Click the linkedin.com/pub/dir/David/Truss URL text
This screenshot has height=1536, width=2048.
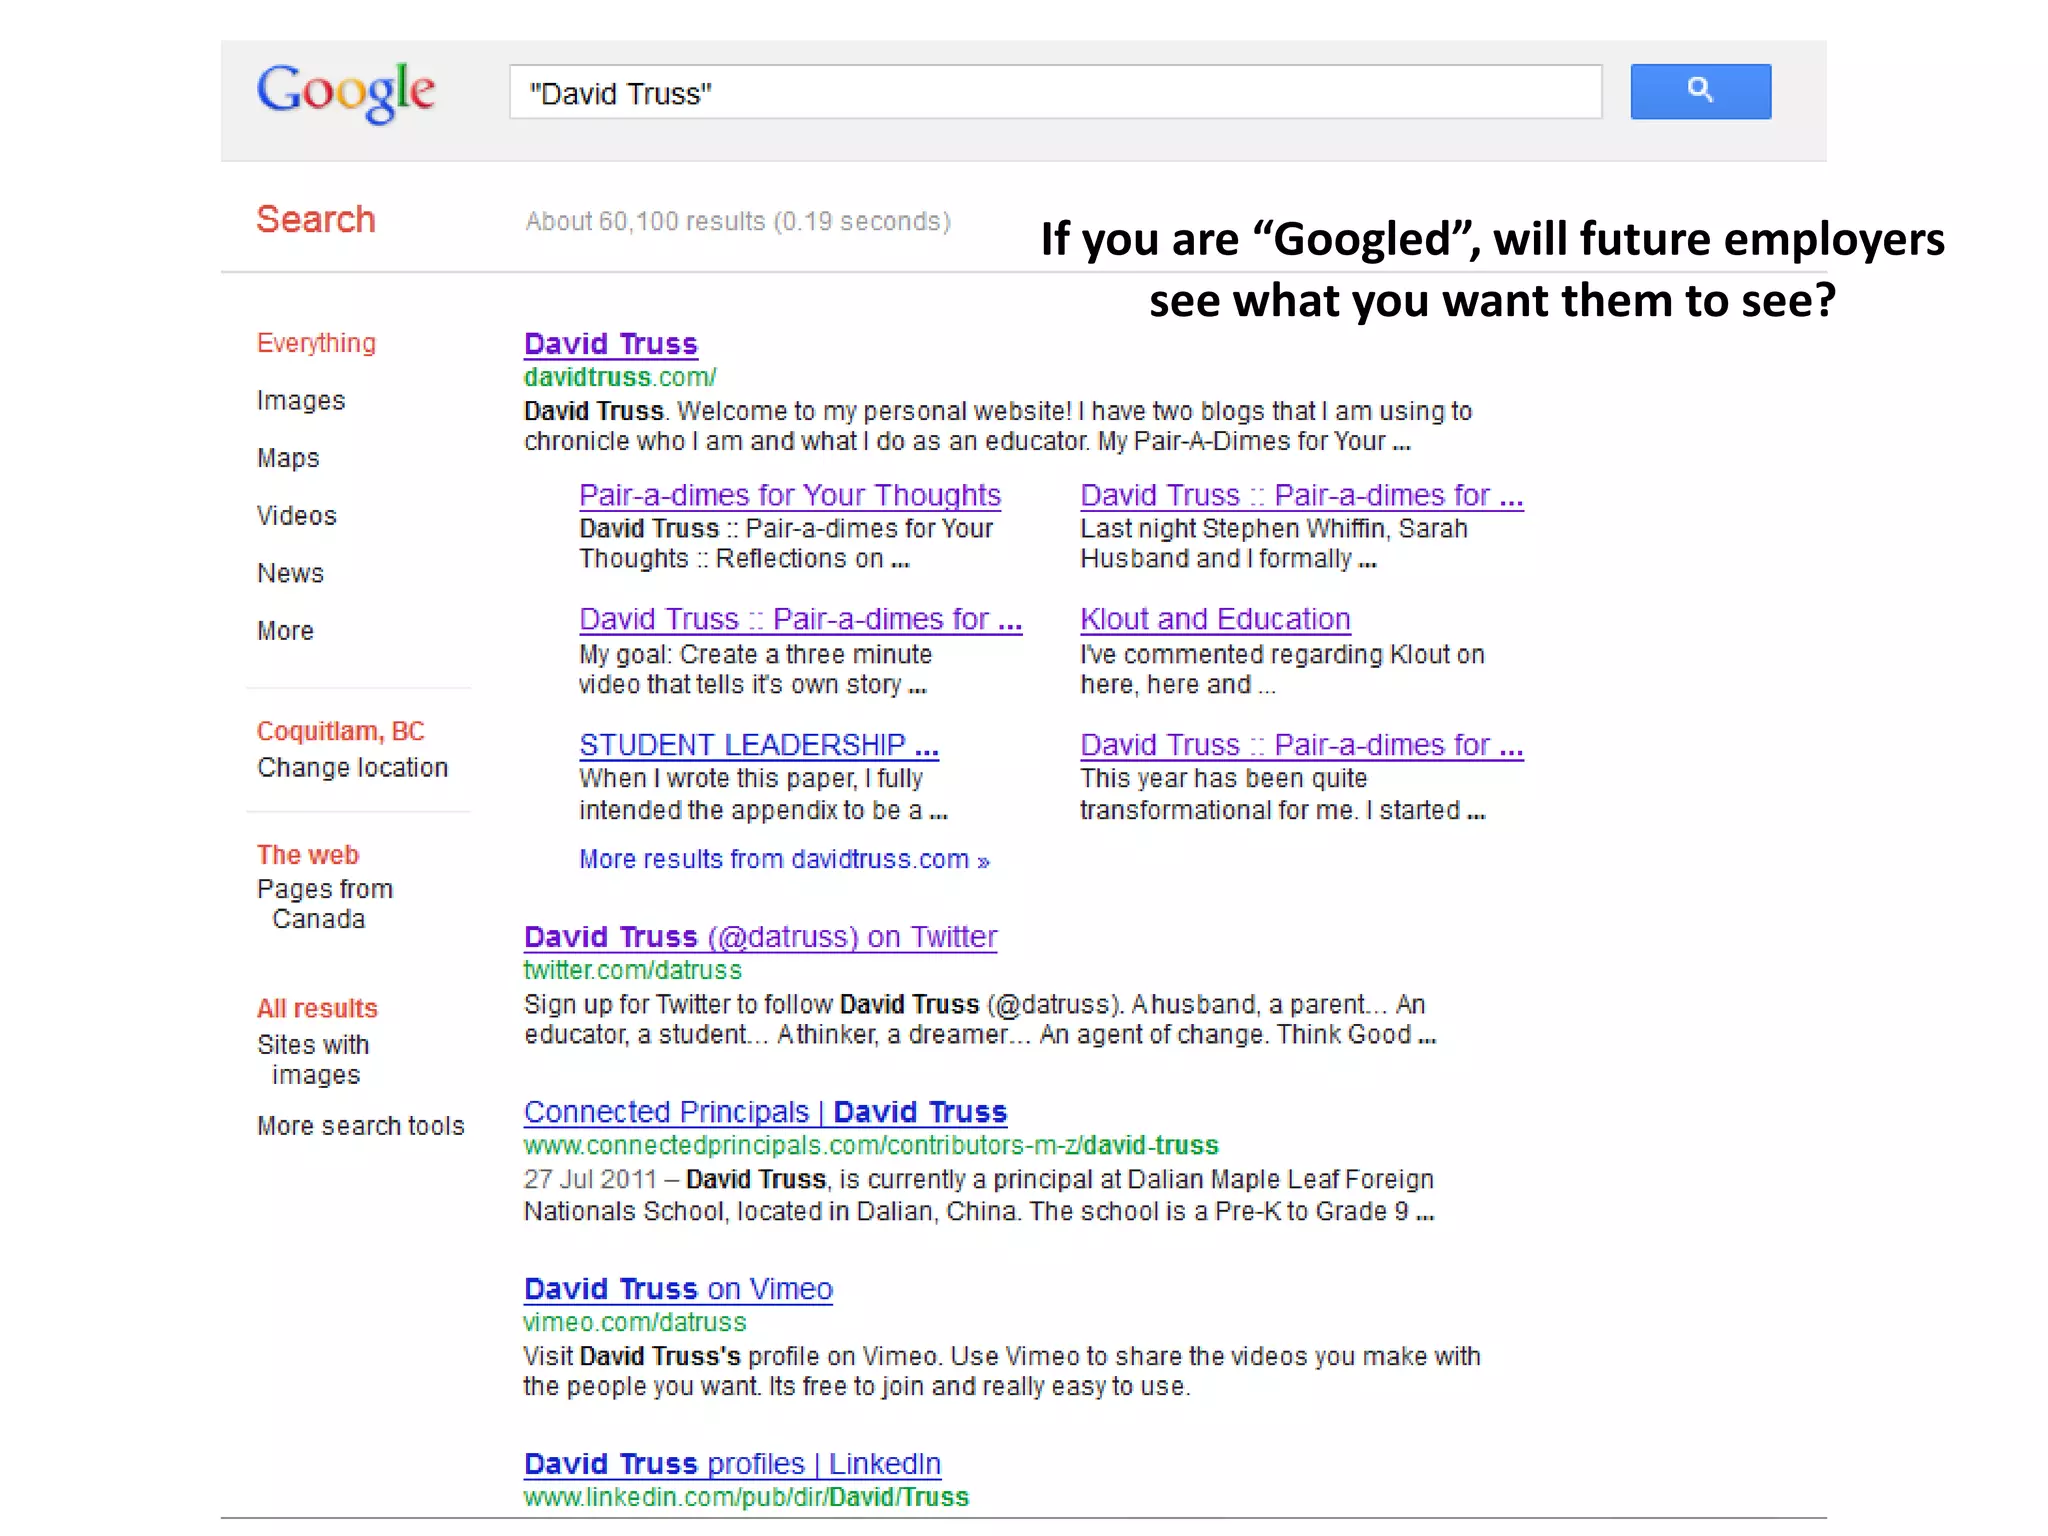[x=746, y=1497]
